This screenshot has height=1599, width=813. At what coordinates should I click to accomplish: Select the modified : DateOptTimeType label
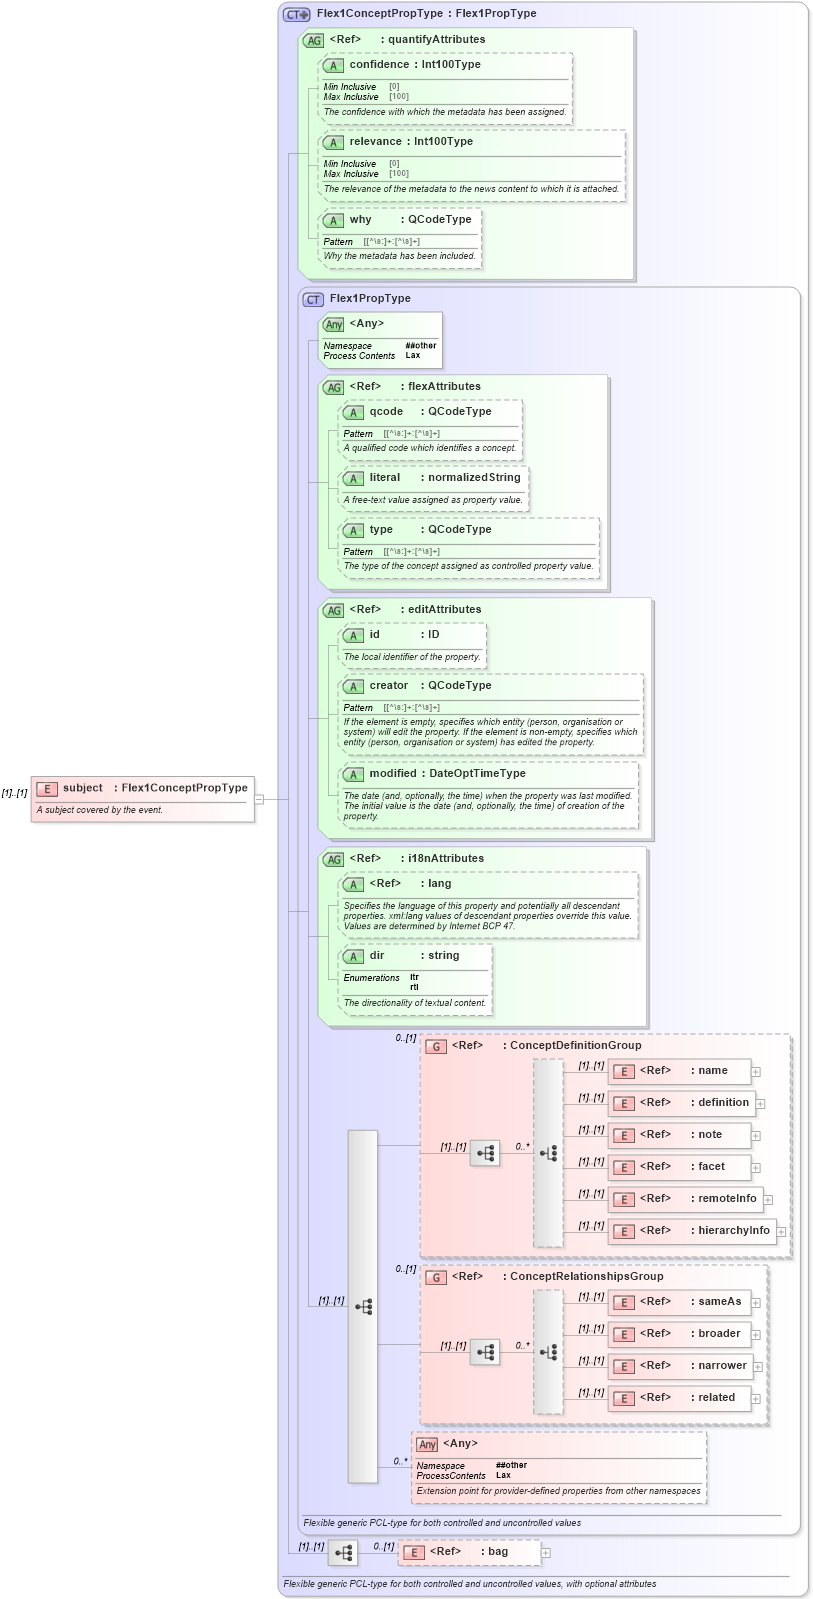(x=447, y=774)
